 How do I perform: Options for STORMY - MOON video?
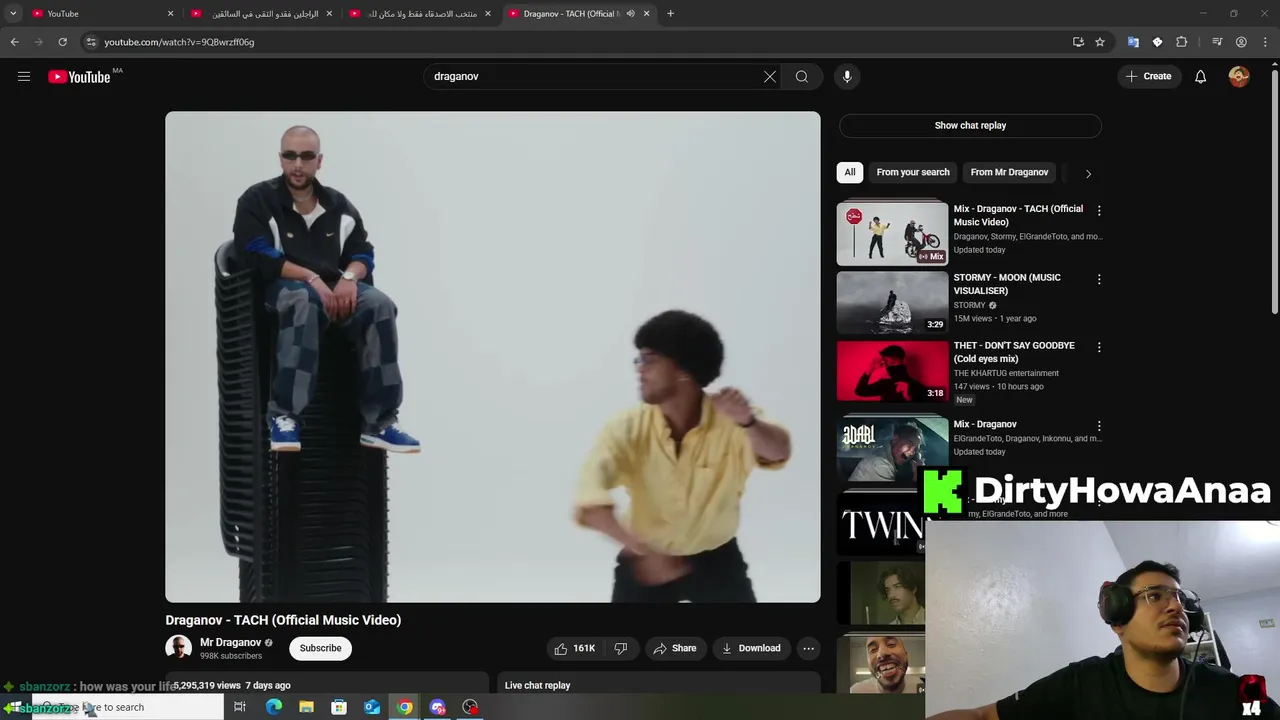pos(1099,279)
